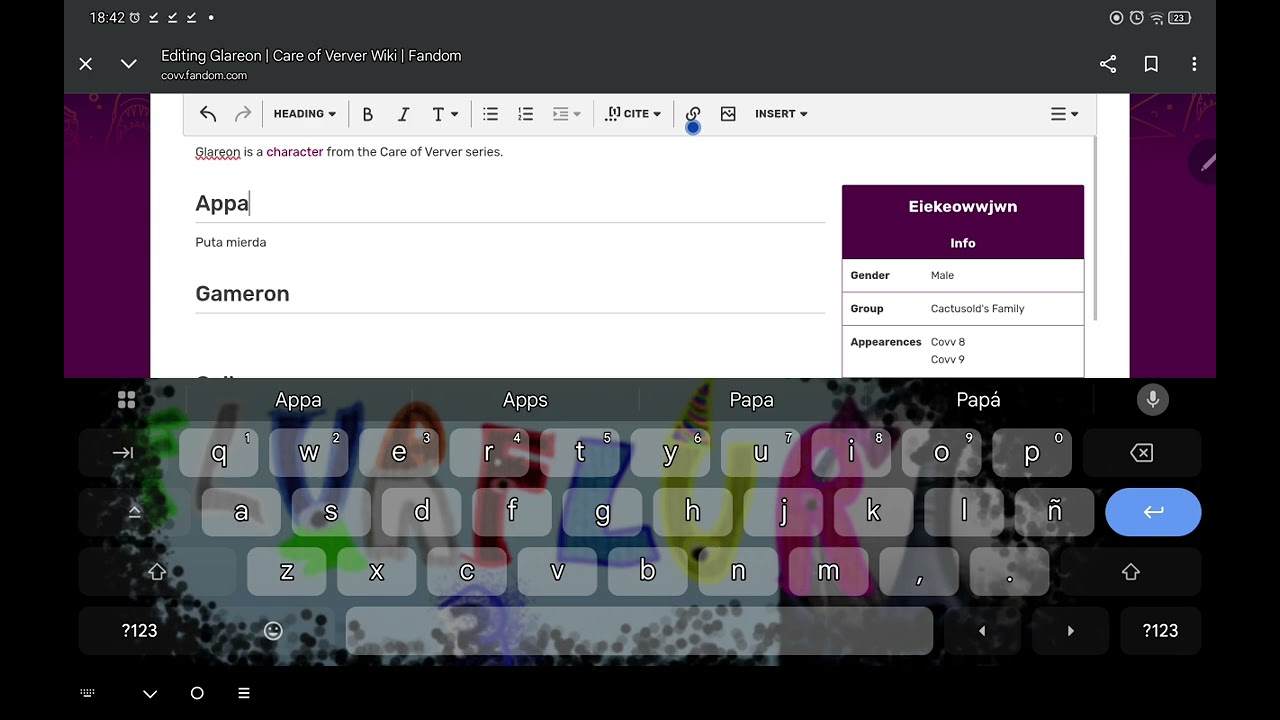The height and width of the screenshot is (720, 1280).
Task: Open the editor hamburger menu
Action: click(x=1064, y=114)
